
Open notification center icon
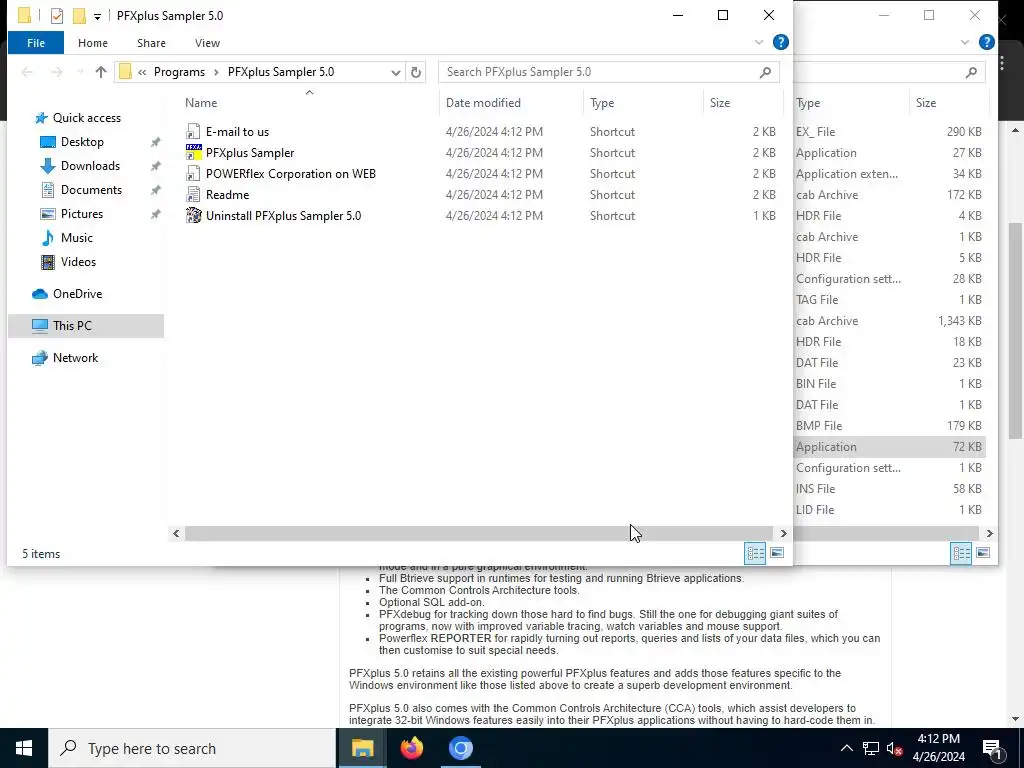point(992,748)
